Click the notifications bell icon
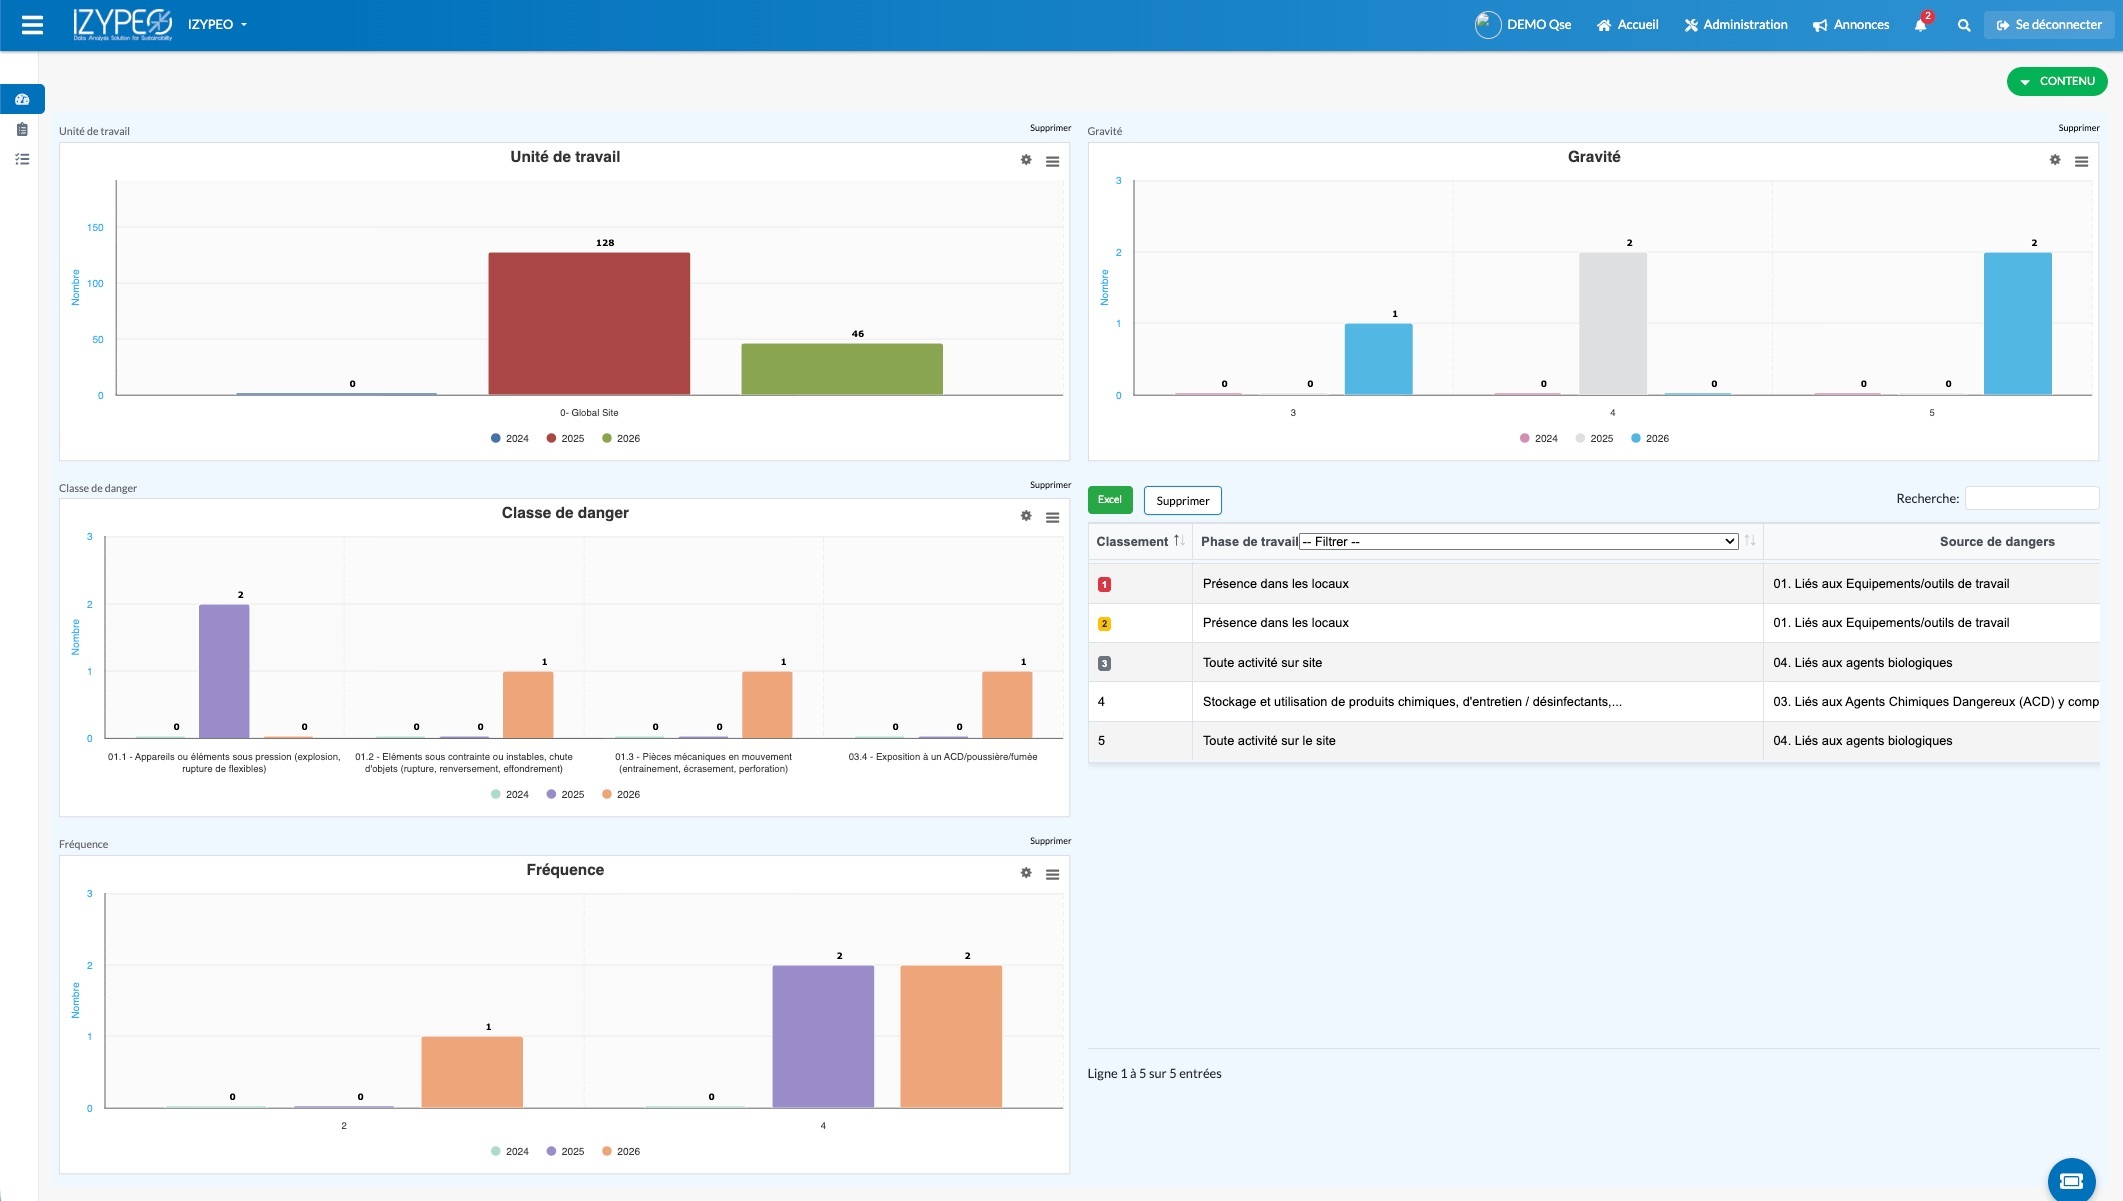Viewport: 2123px width, 1201px height. pyautogui.click(x=1920, y=25)
